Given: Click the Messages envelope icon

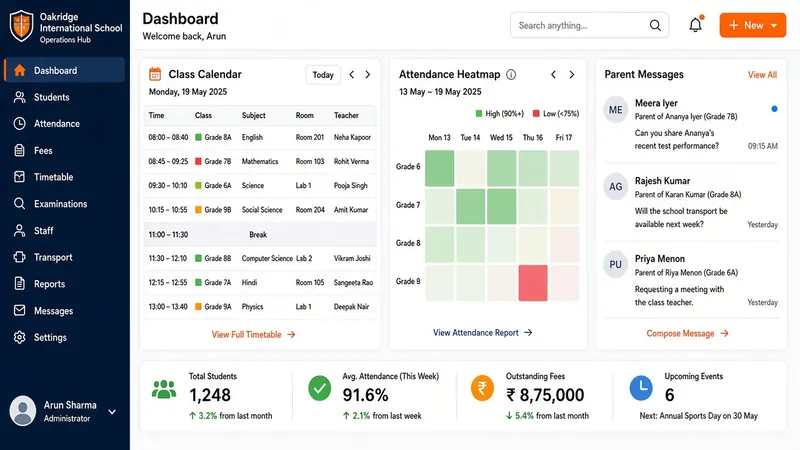Looking at the screenshot, I should click(19, 311).
